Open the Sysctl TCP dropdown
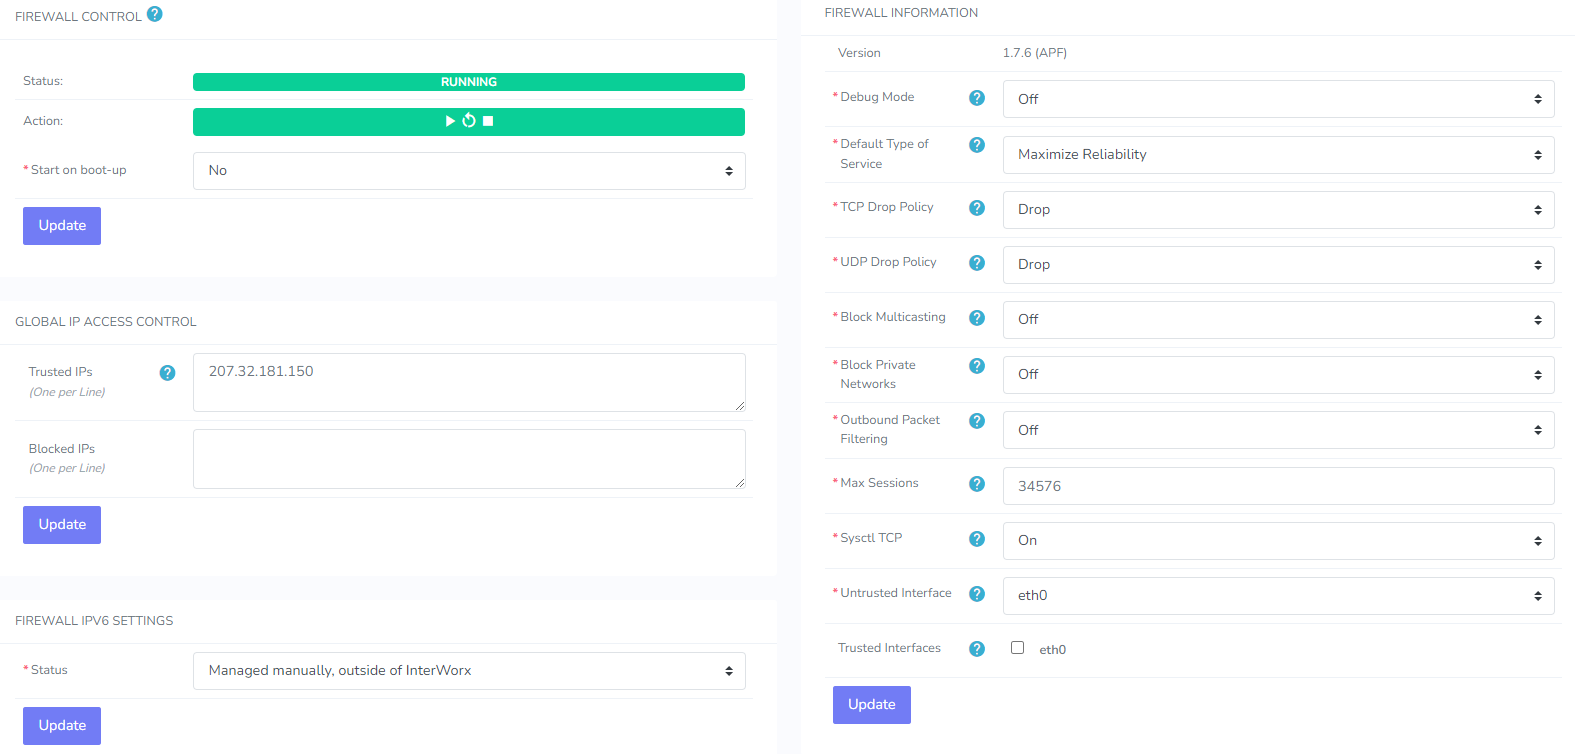 click(1278, 541)
